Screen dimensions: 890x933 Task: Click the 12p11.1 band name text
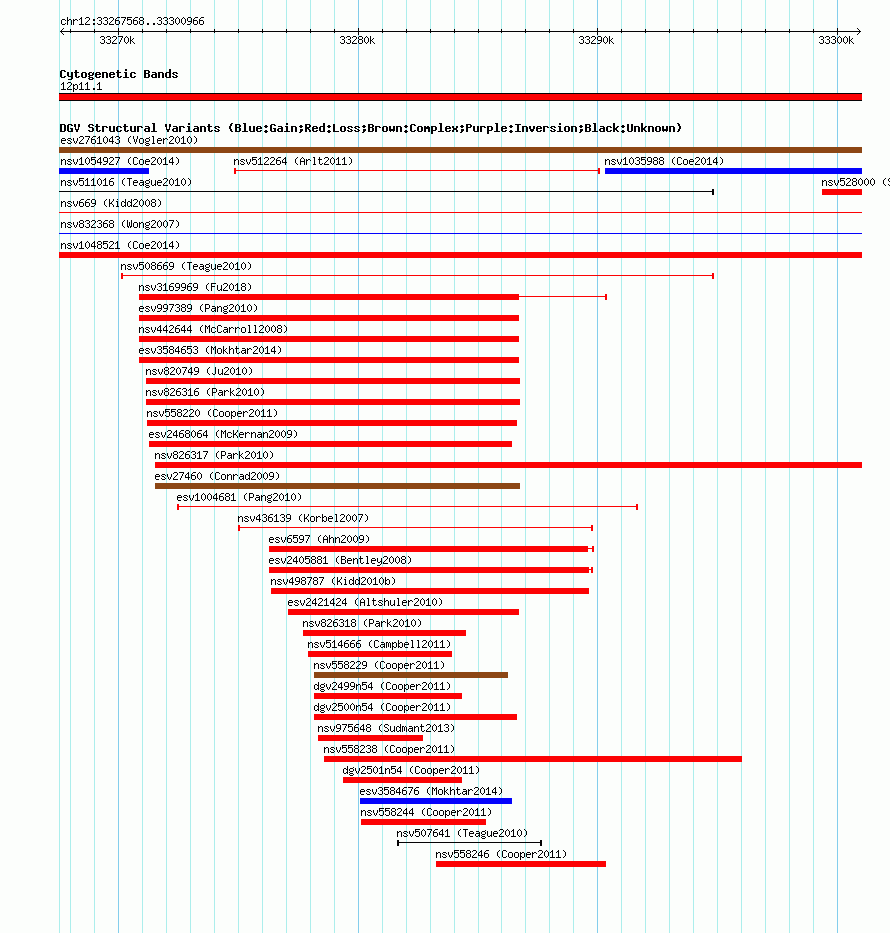[x=81, y=86]
